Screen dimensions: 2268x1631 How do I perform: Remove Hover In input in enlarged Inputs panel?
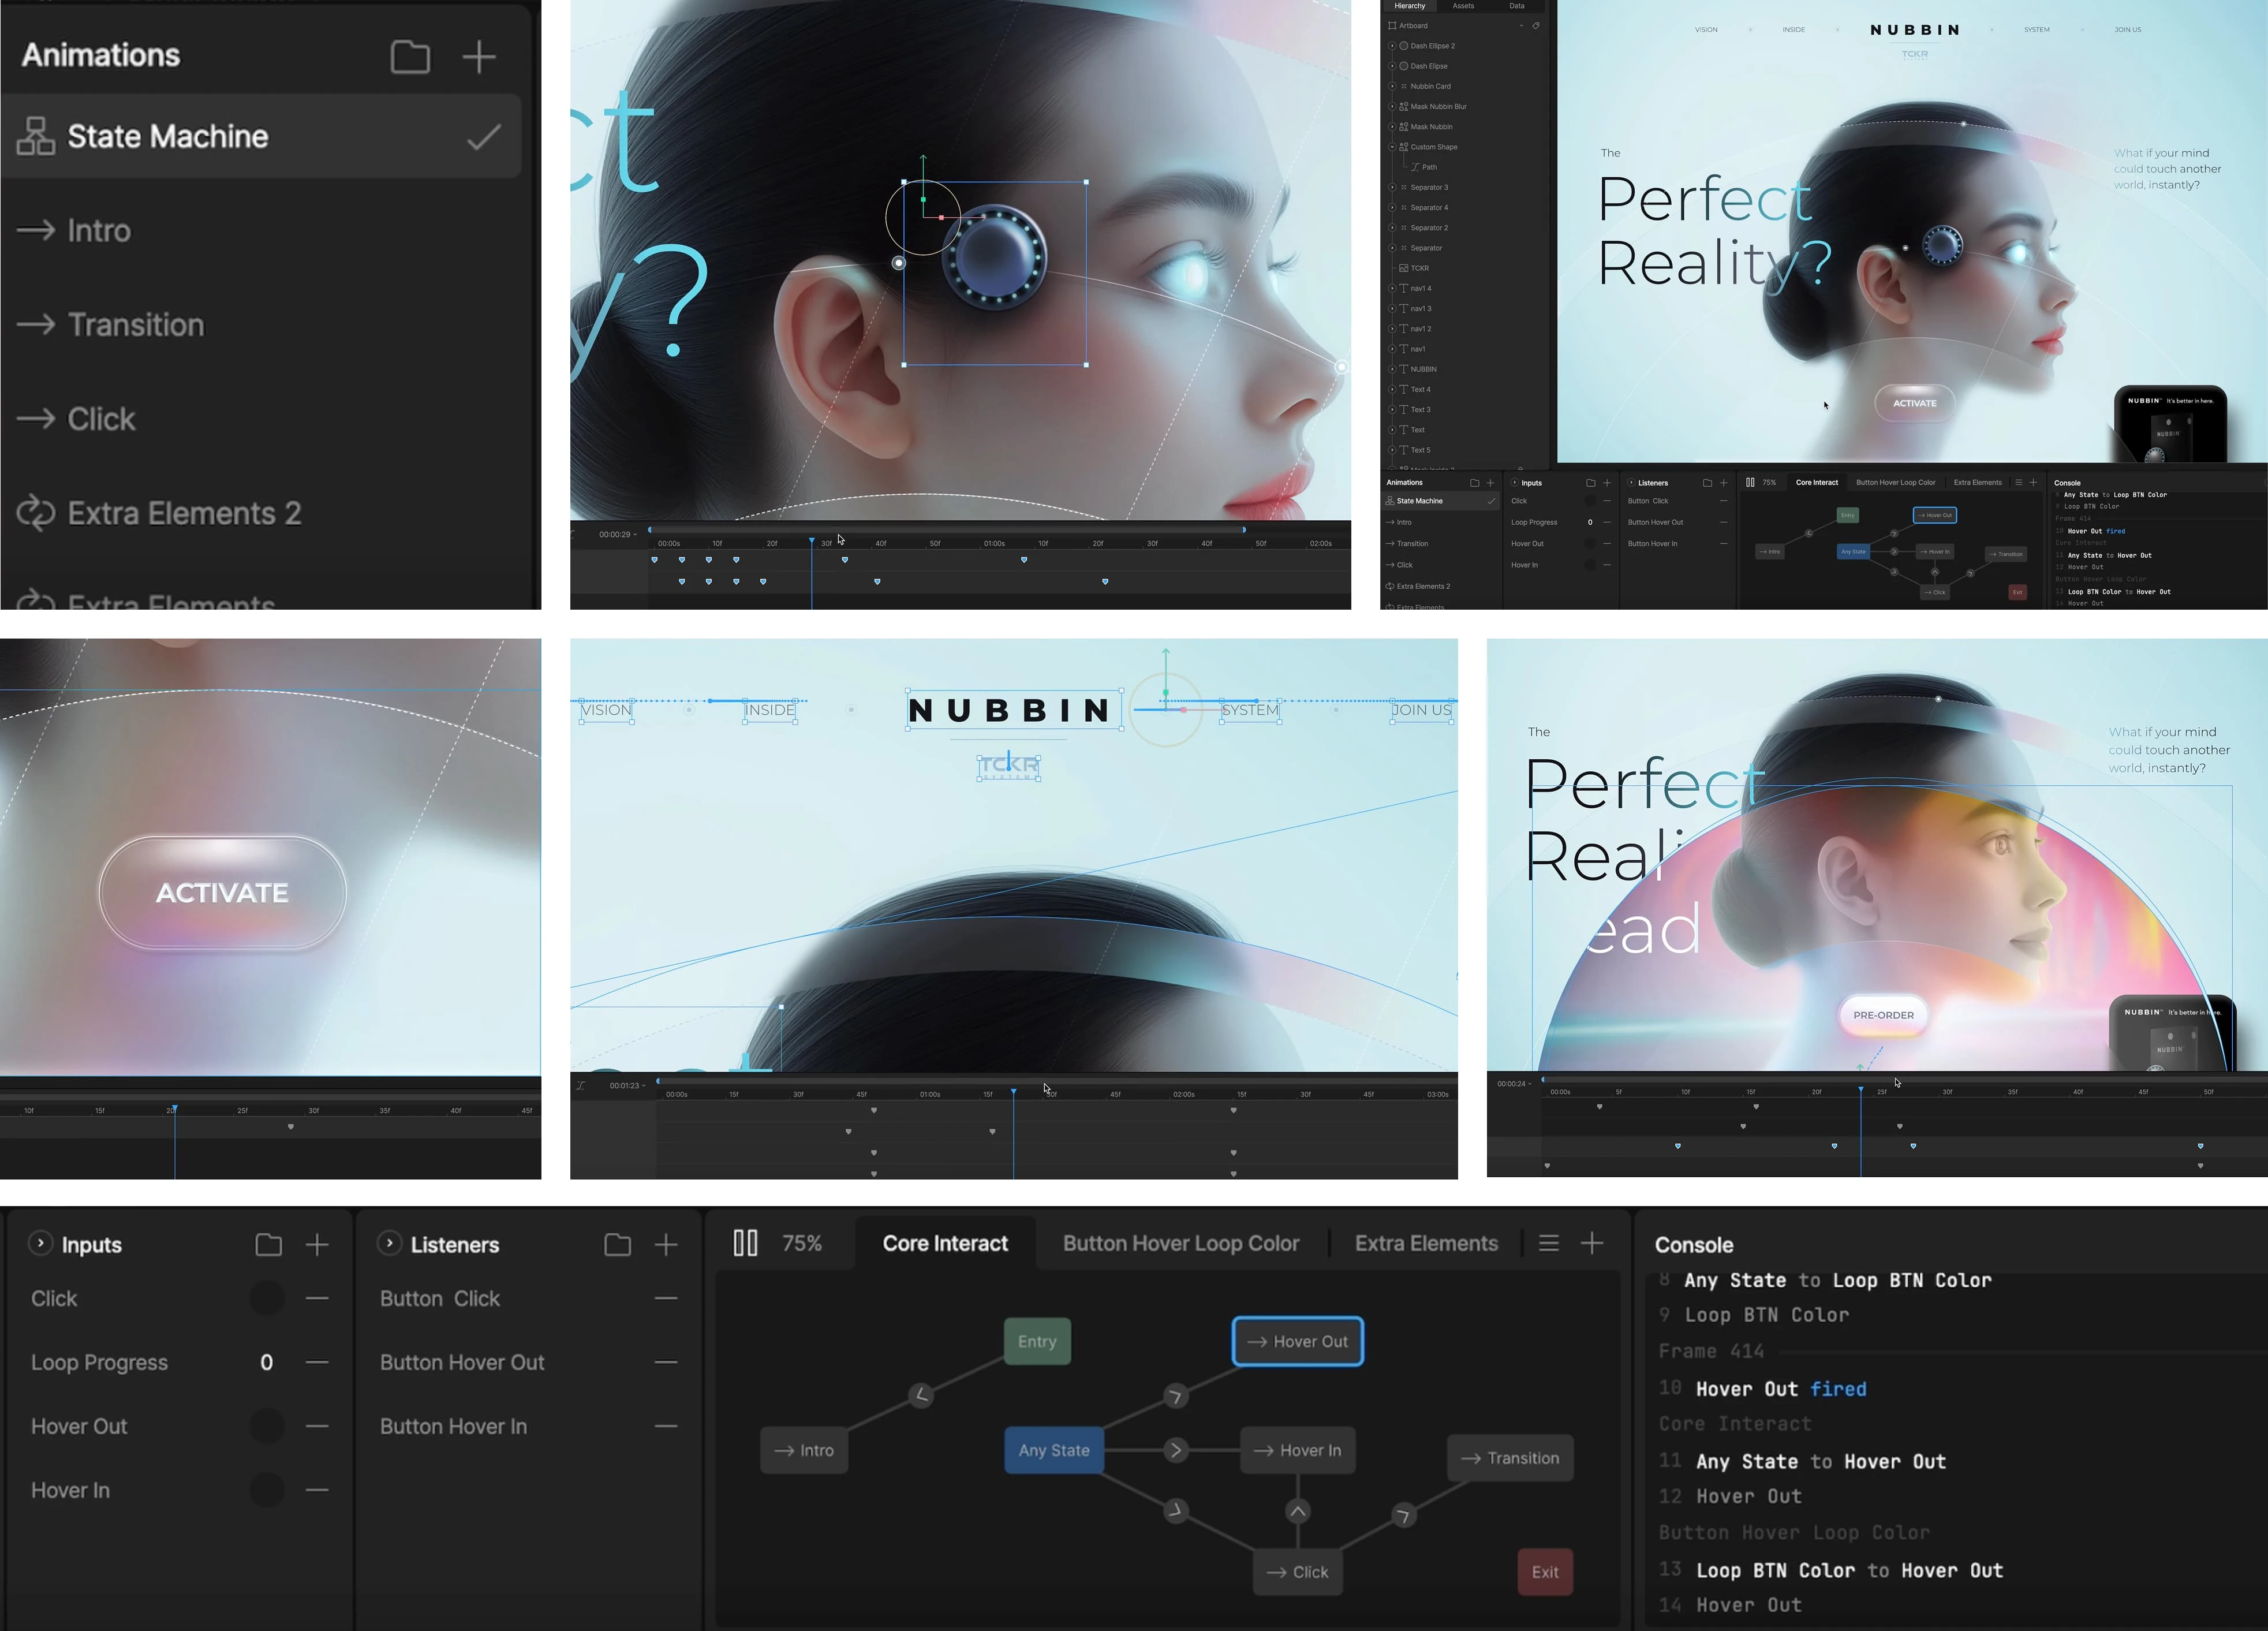317,1490
